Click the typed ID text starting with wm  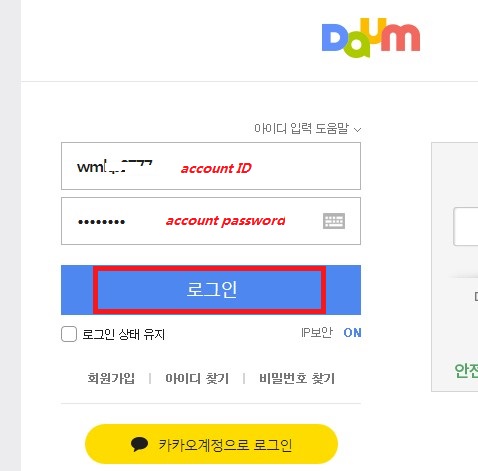(114, 166)
